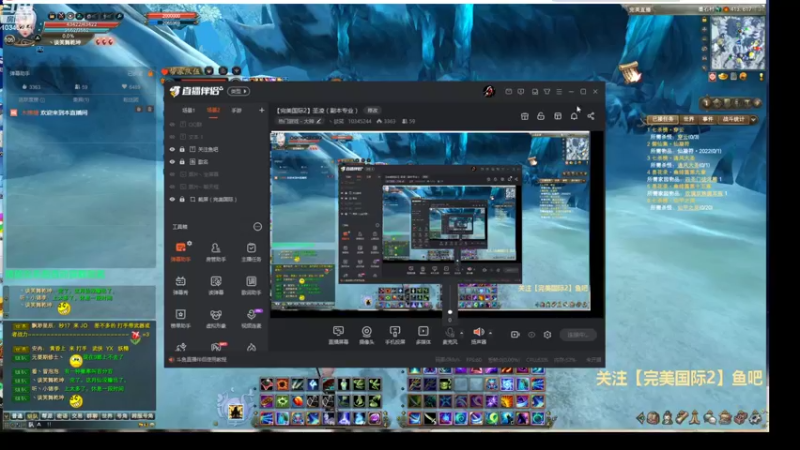Screen dimensions: 800x450
Task: Open stream settings gear beside connect button
Action: pos(547,335)
